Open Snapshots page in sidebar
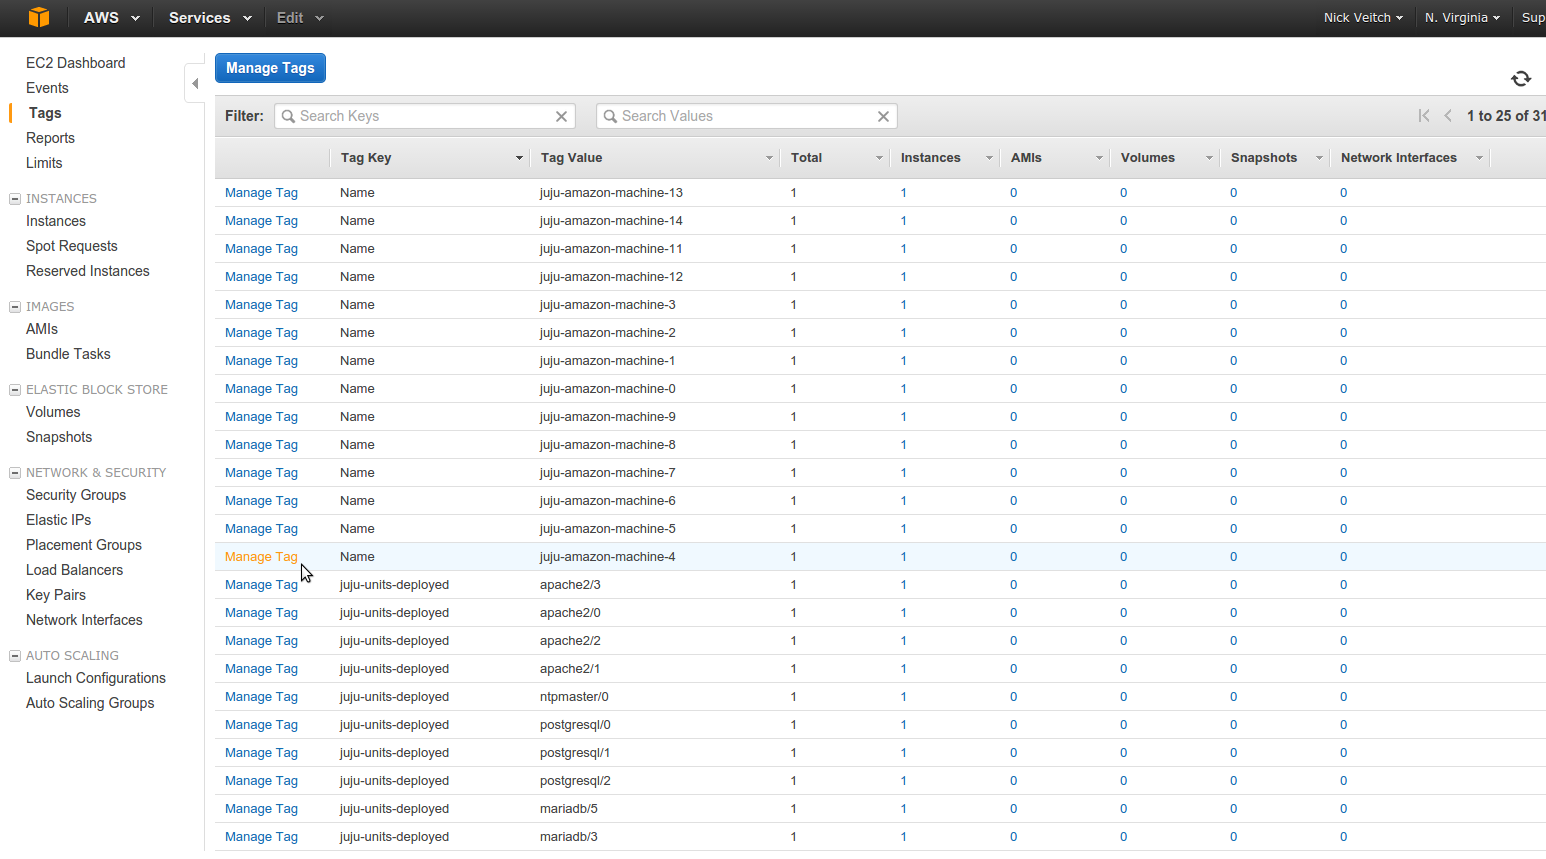Screen dimensions: 1546x859 coord(59,437)
